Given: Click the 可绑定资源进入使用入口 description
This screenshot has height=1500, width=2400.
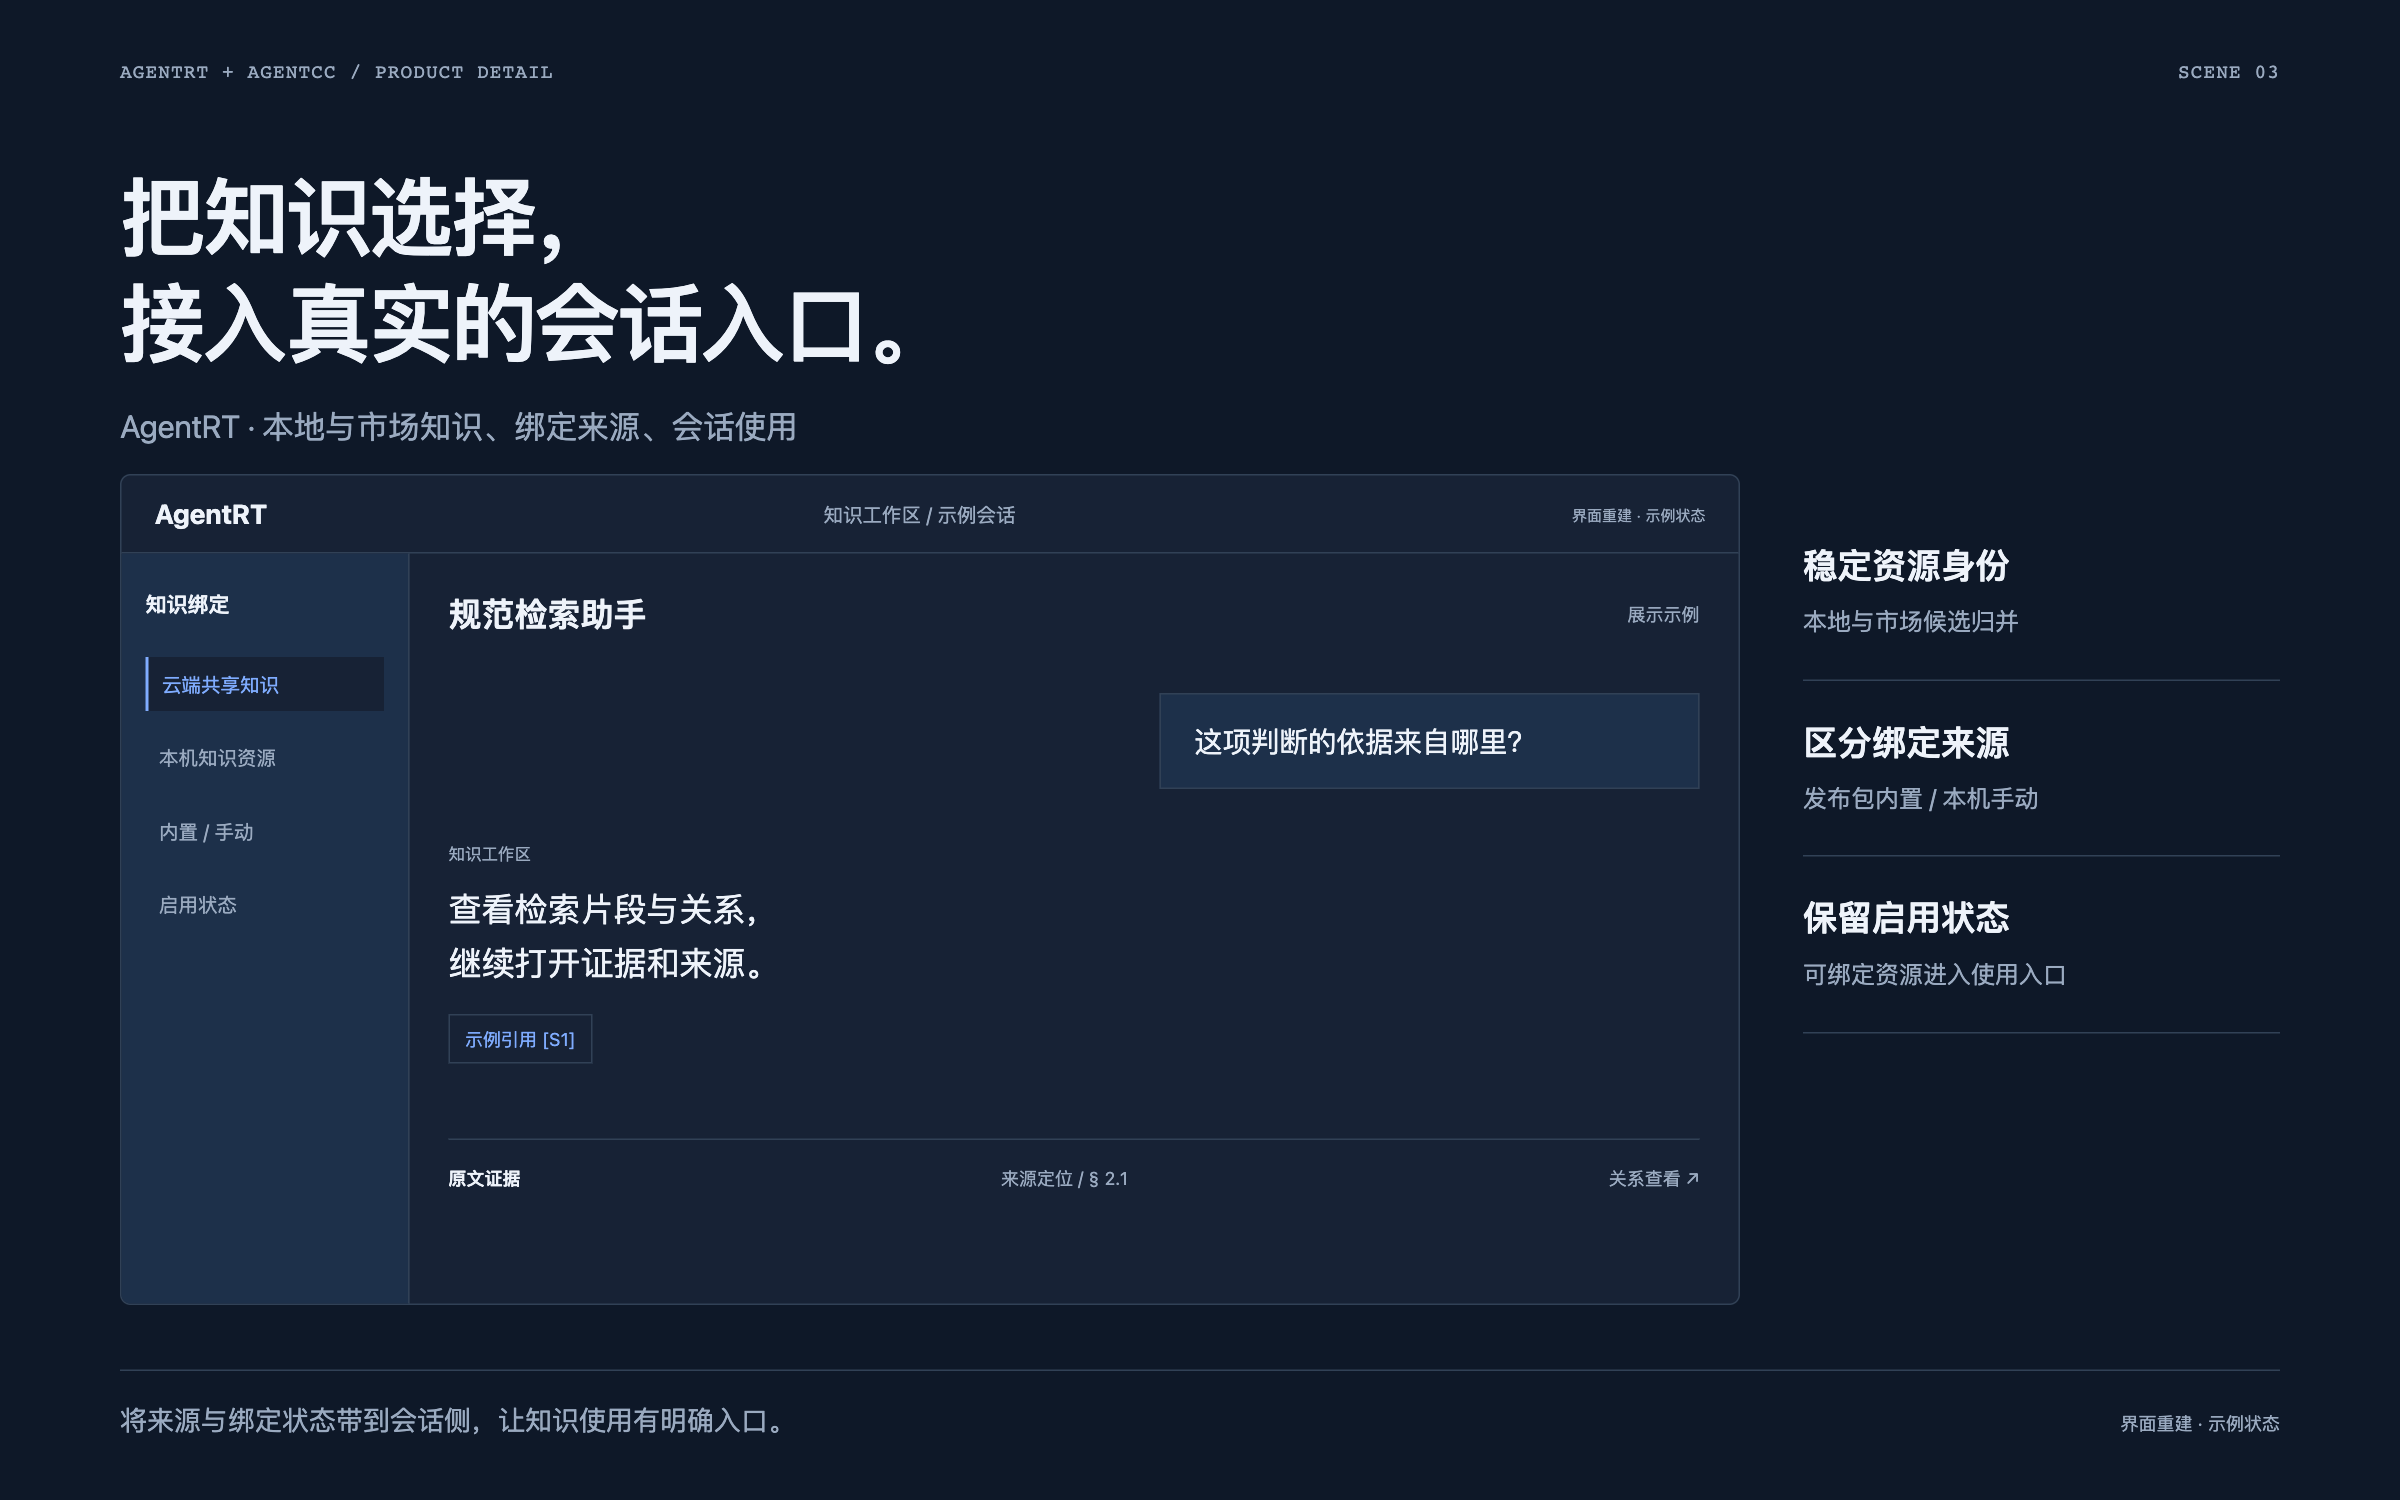Looking at the screenshot, I should tap(1934, 974).
